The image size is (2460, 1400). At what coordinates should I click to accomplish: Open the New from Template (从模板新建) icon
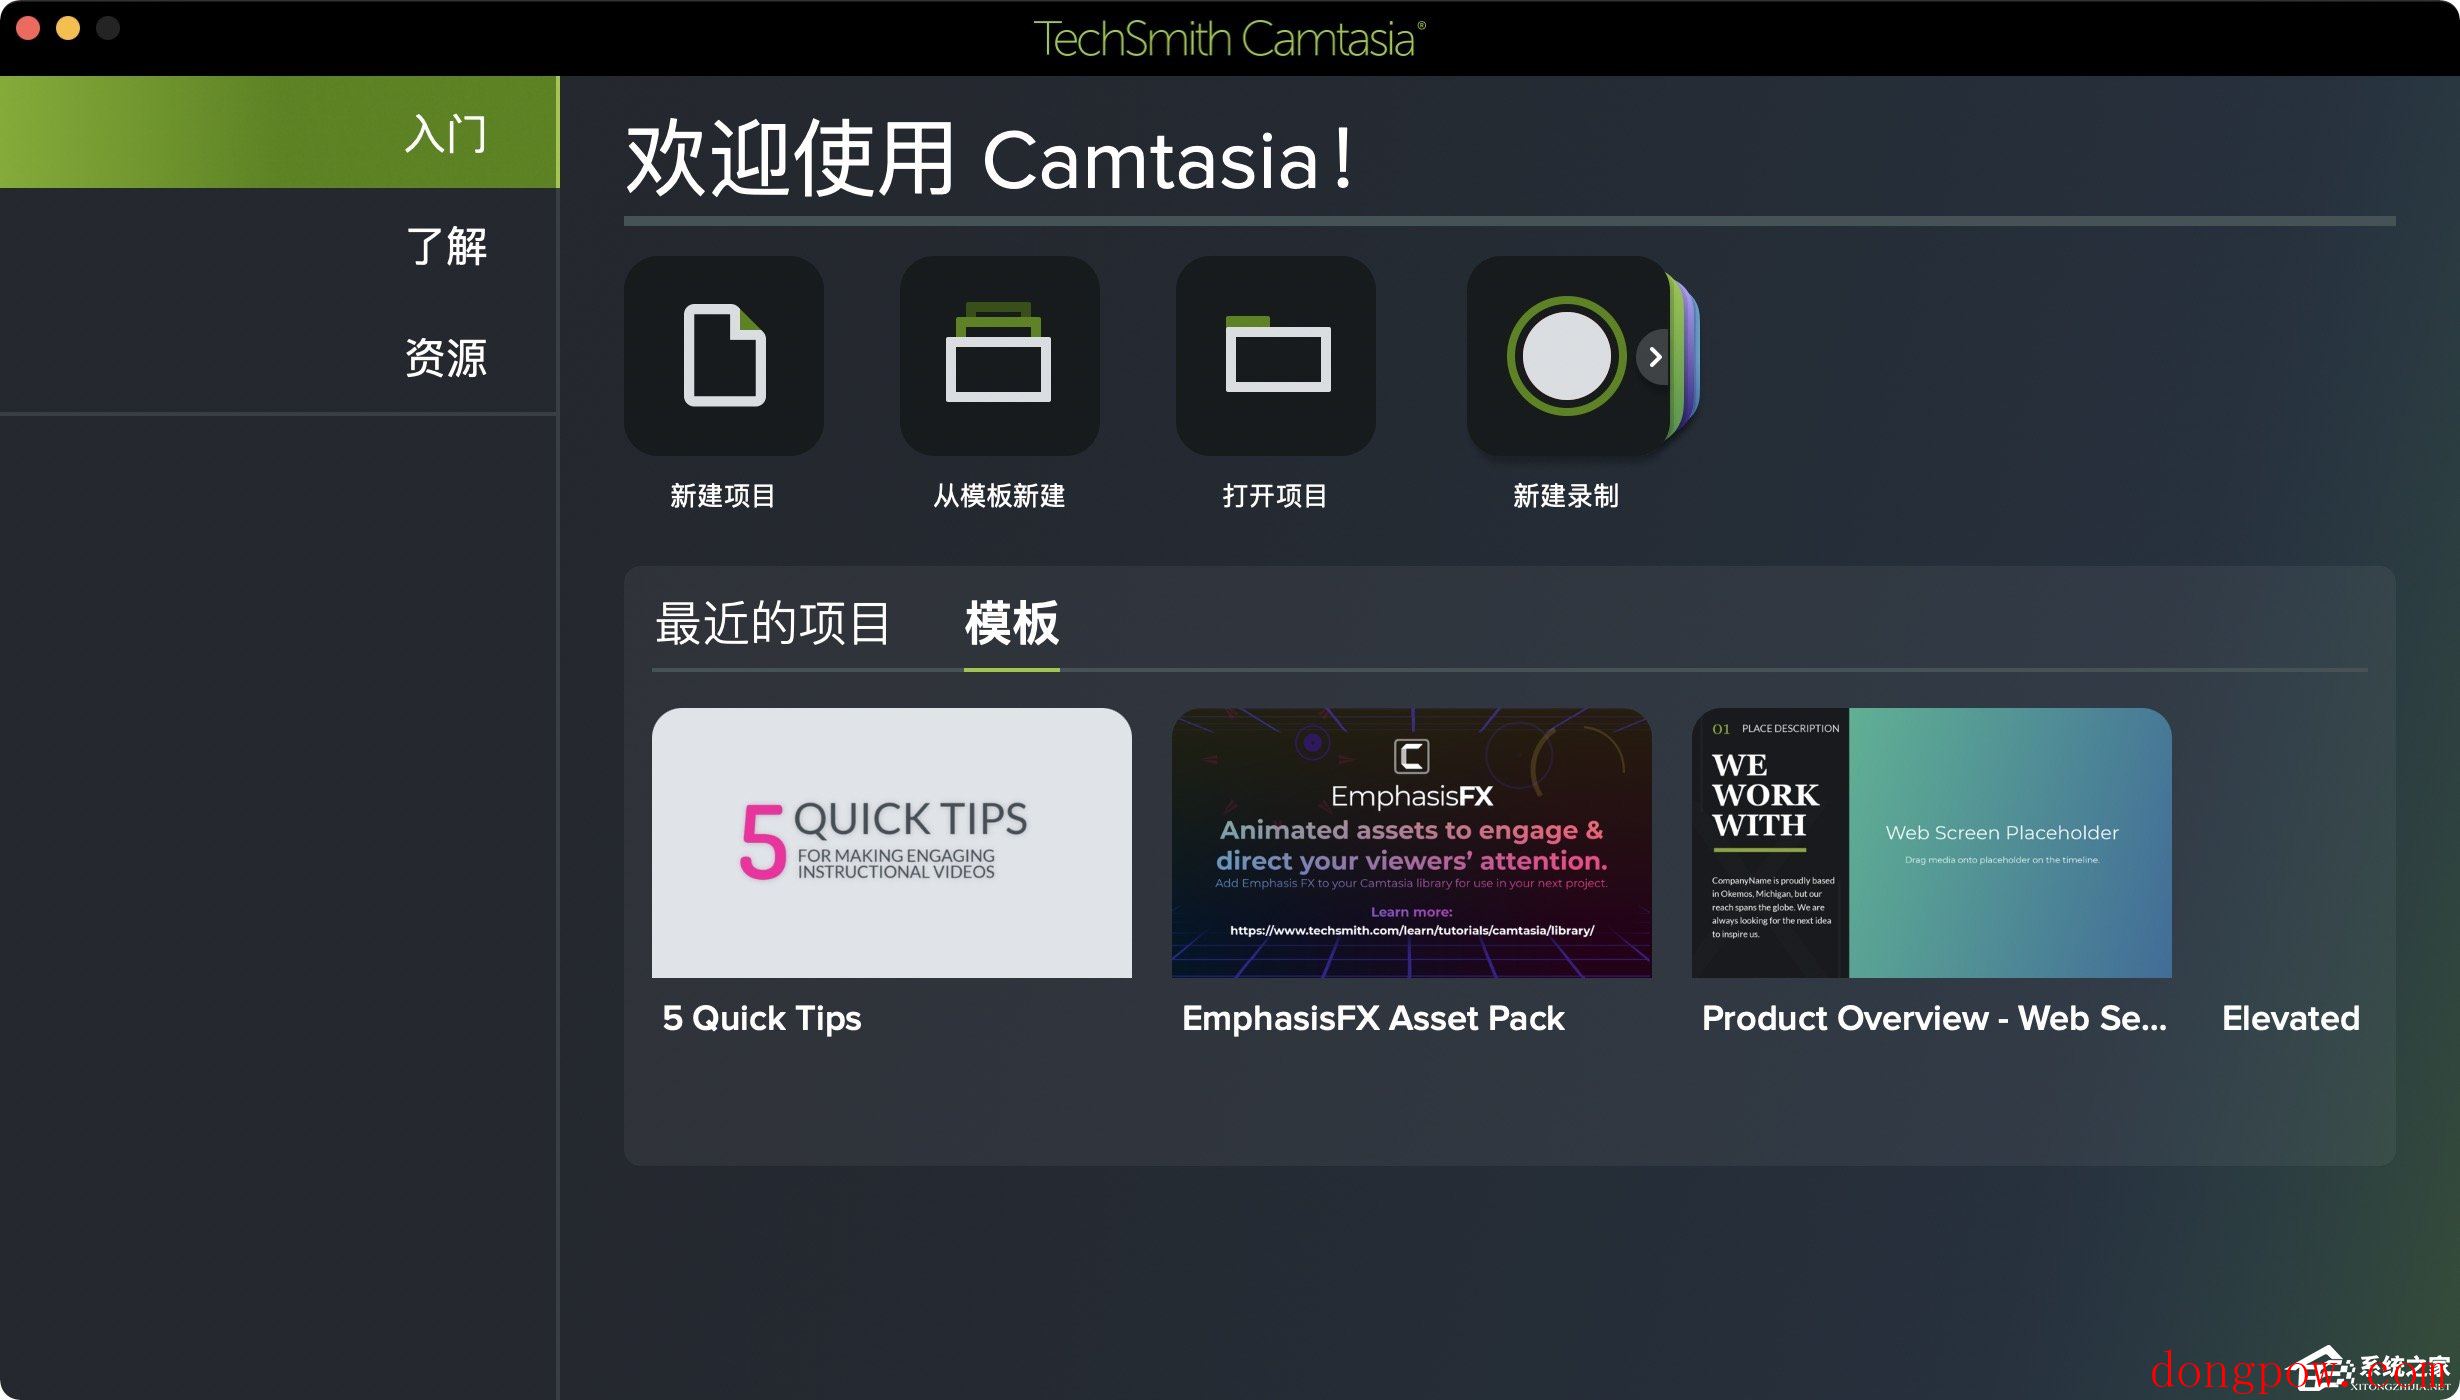tap(999, 356)
